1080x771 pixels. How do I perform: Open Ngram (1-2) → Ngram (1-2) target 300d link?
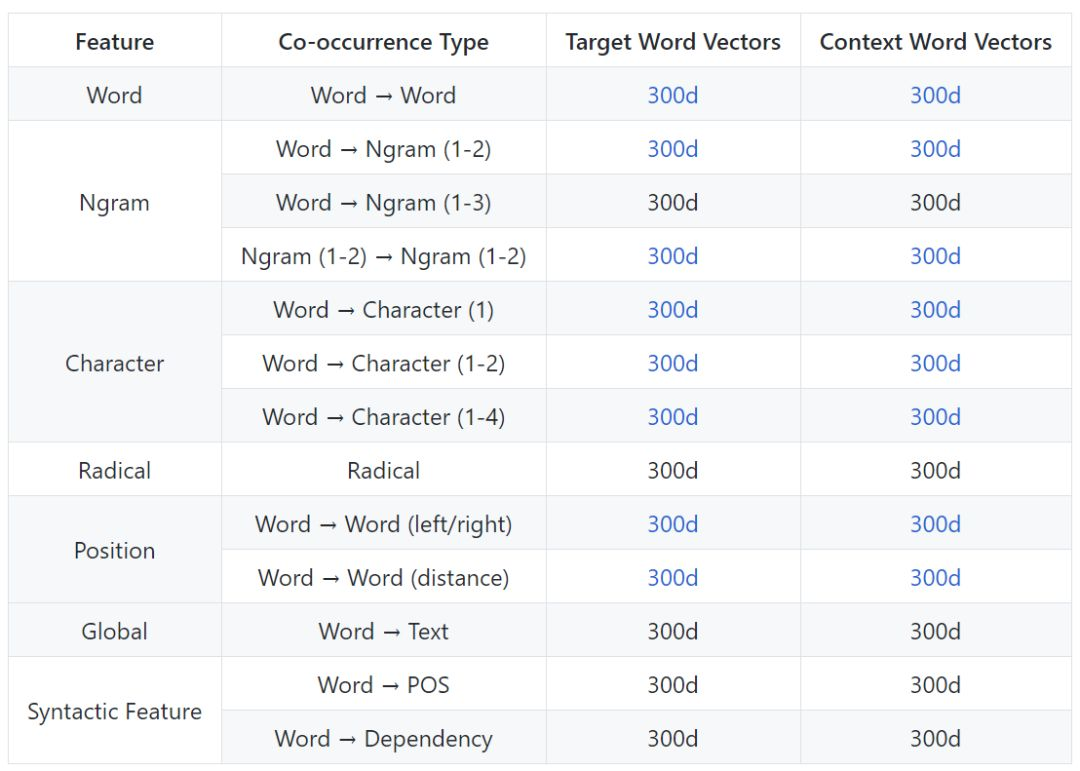point(672,256)
